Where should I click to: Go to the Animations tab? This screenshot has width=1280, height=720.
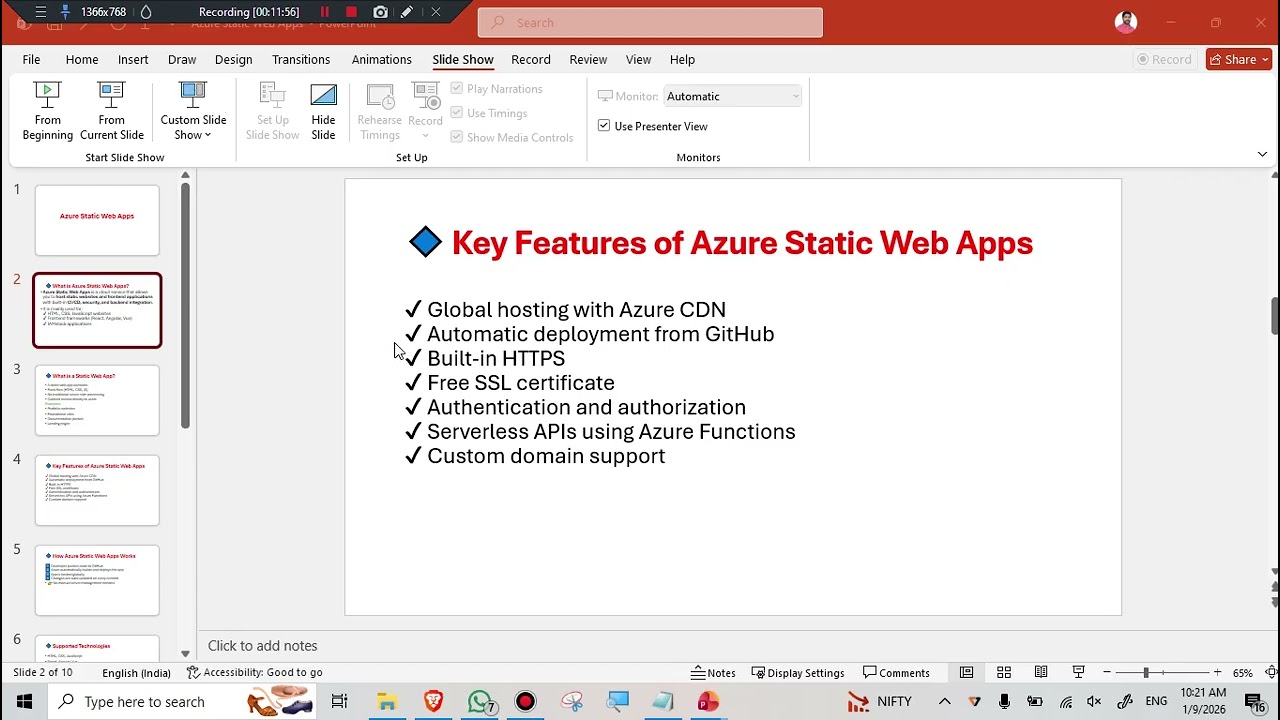click(381, 59)
